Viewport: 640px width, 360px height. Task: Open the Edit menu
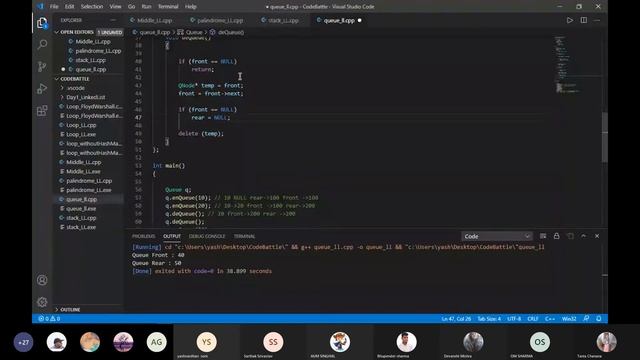[69, 7]
